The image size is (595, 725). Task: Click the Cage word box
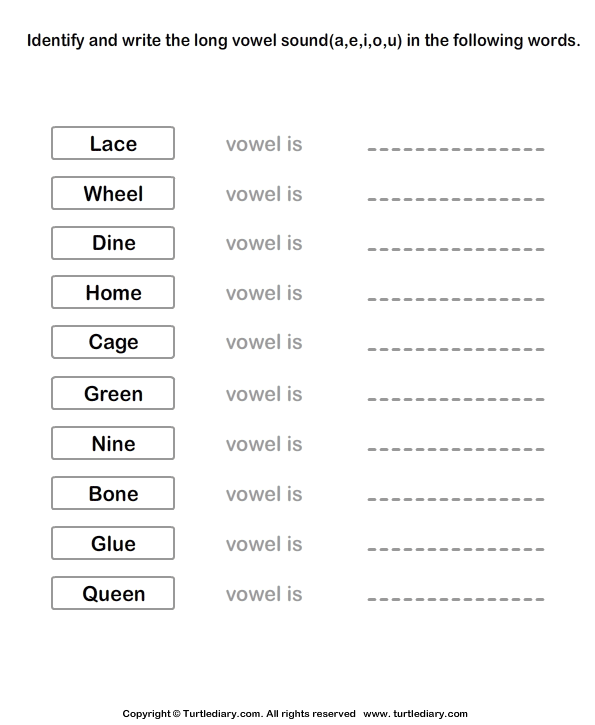tap(113, 342)
